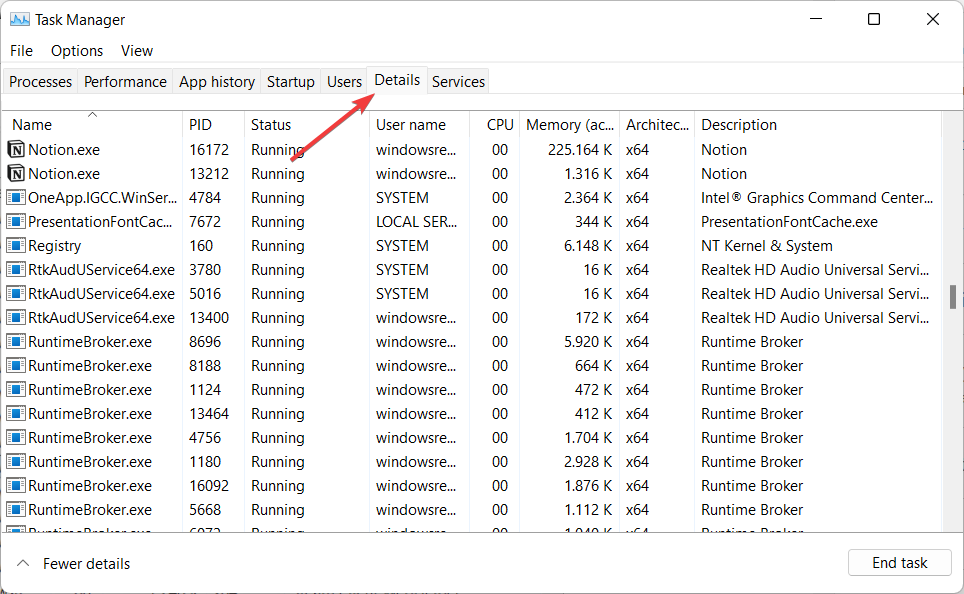Sort by the Architecture column header
The height and width of the screenshot is (594, 964).
coord(657,124)
